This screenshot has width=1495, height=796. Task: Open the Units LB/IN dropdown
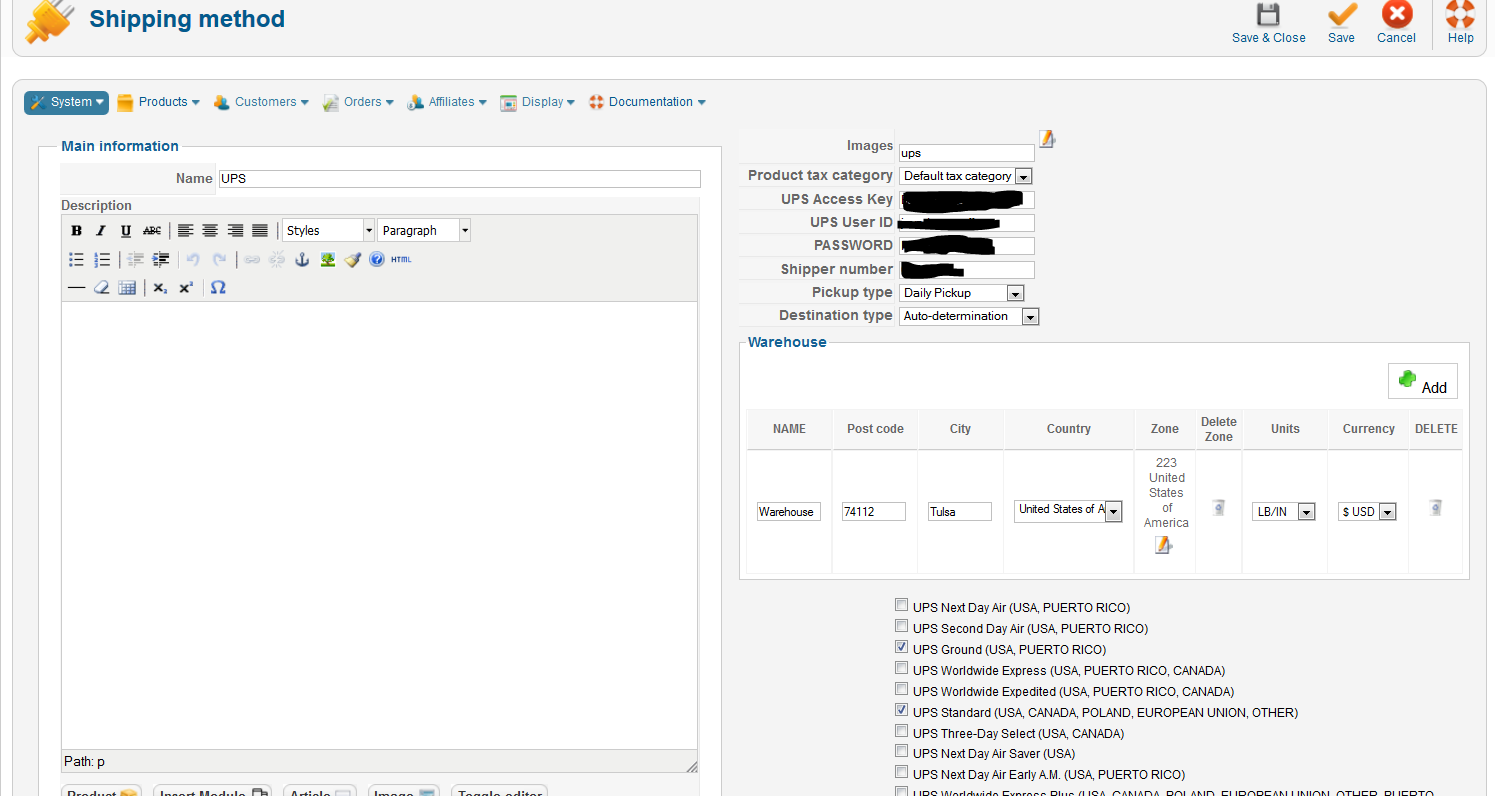pos(1284,512)
